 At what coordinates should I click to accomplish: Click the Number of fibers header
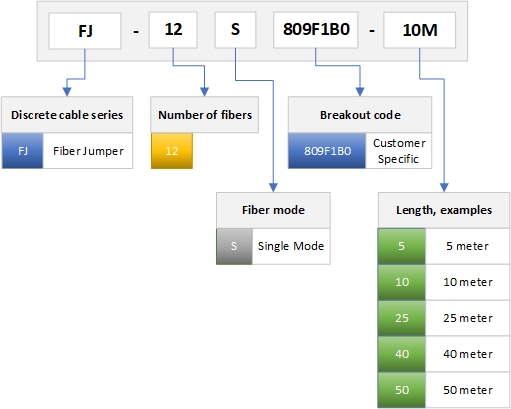[x=204, y=115]
